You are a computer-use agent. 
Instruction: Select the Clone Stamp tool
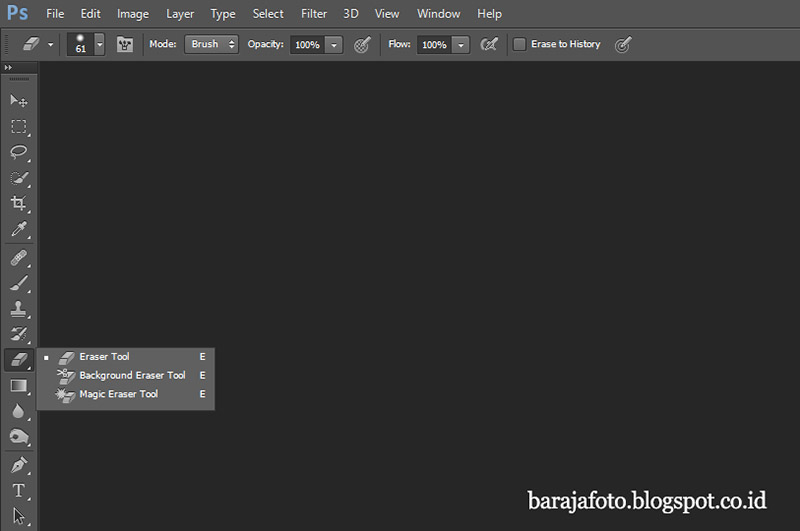pyautogui.click(x=19, y=309)
